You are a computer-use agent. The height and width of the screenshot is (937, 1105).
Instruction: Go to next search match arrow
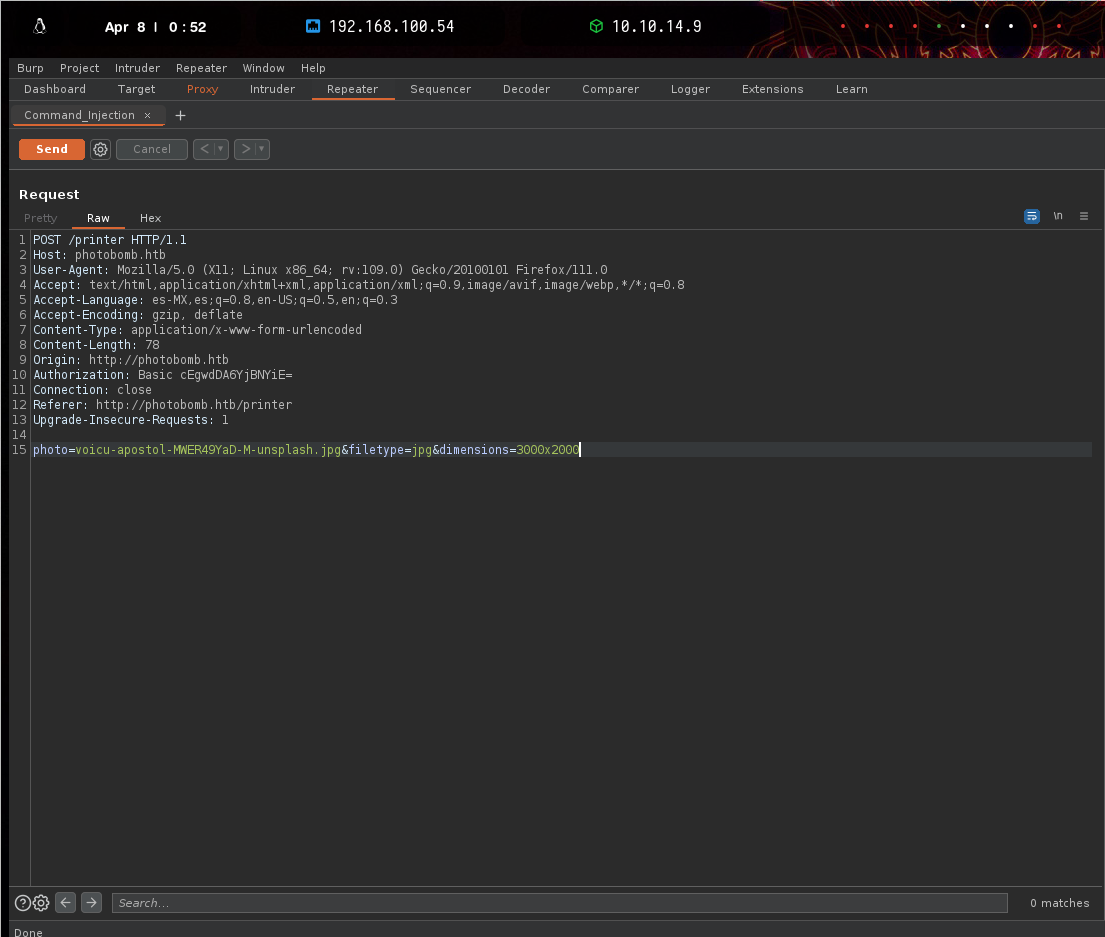coord(91,903)
